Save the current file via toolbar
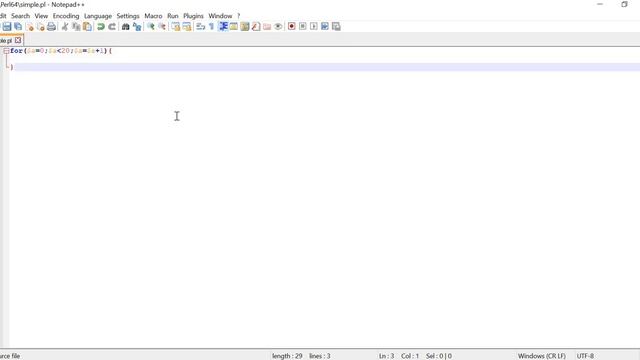 click(x=7, y=27)
